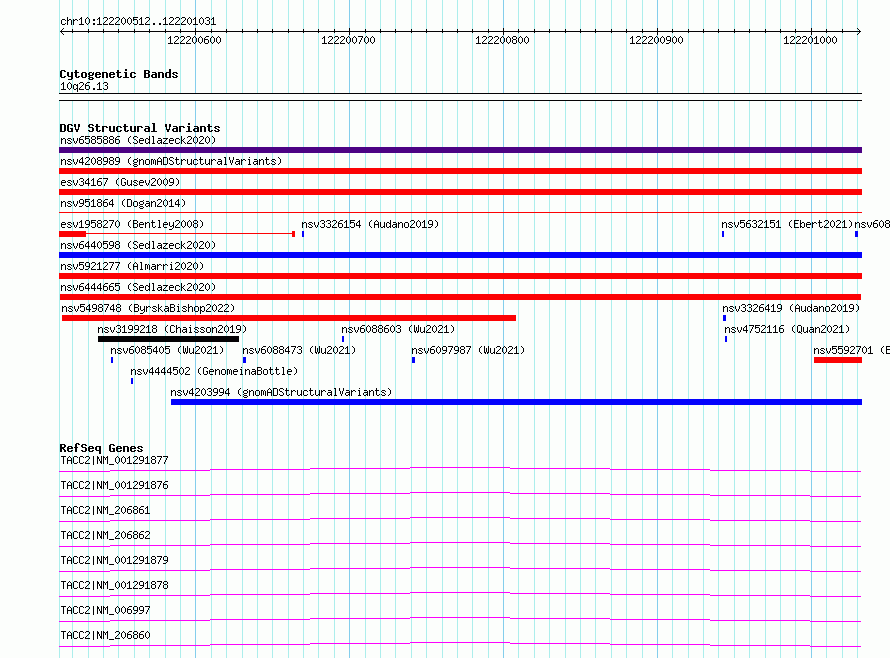890x658 pixels.
Task: Select nsv4752116 (Quan2021) label
Action: click(x=787, y=329)
